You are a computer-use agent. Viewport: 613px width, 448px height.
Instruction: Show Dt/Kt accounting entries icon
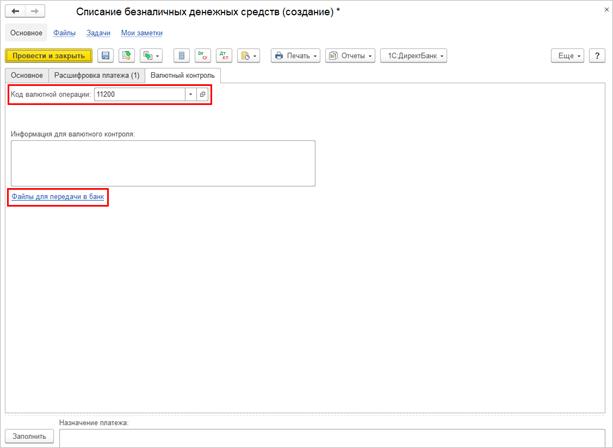(x=203, y=56)
